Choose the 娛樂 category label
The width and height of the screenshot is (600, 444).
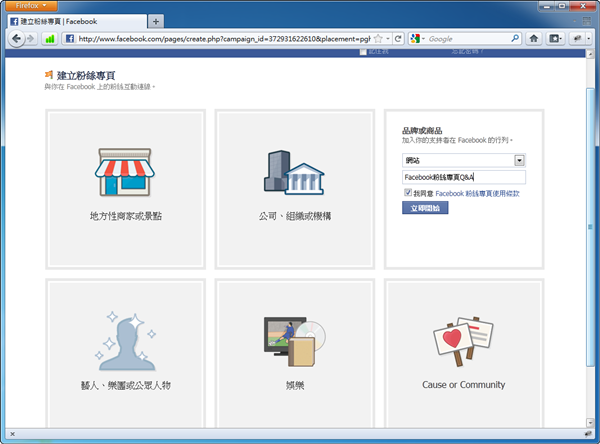point(295,385)
